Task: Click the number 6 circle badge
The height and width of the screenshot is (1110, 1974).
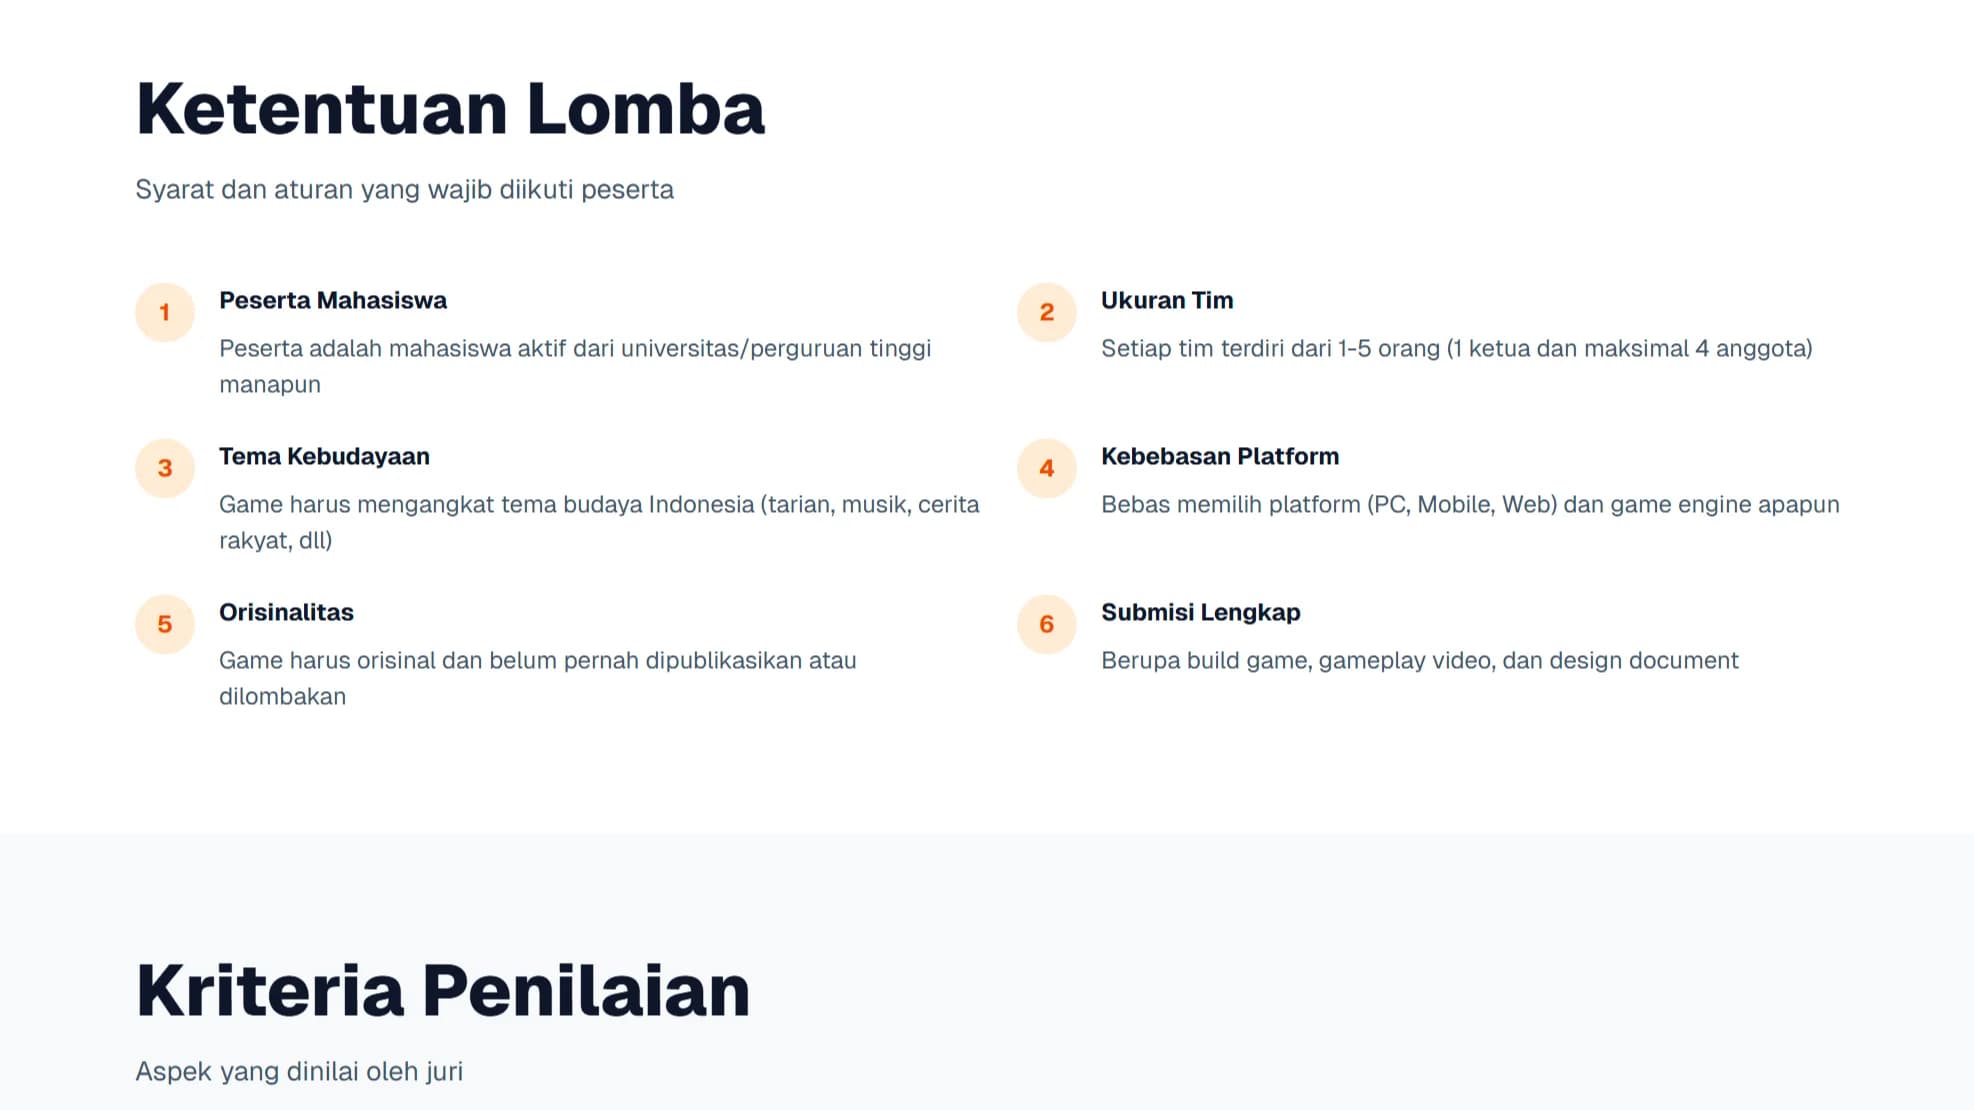Action: (1046, 625)
